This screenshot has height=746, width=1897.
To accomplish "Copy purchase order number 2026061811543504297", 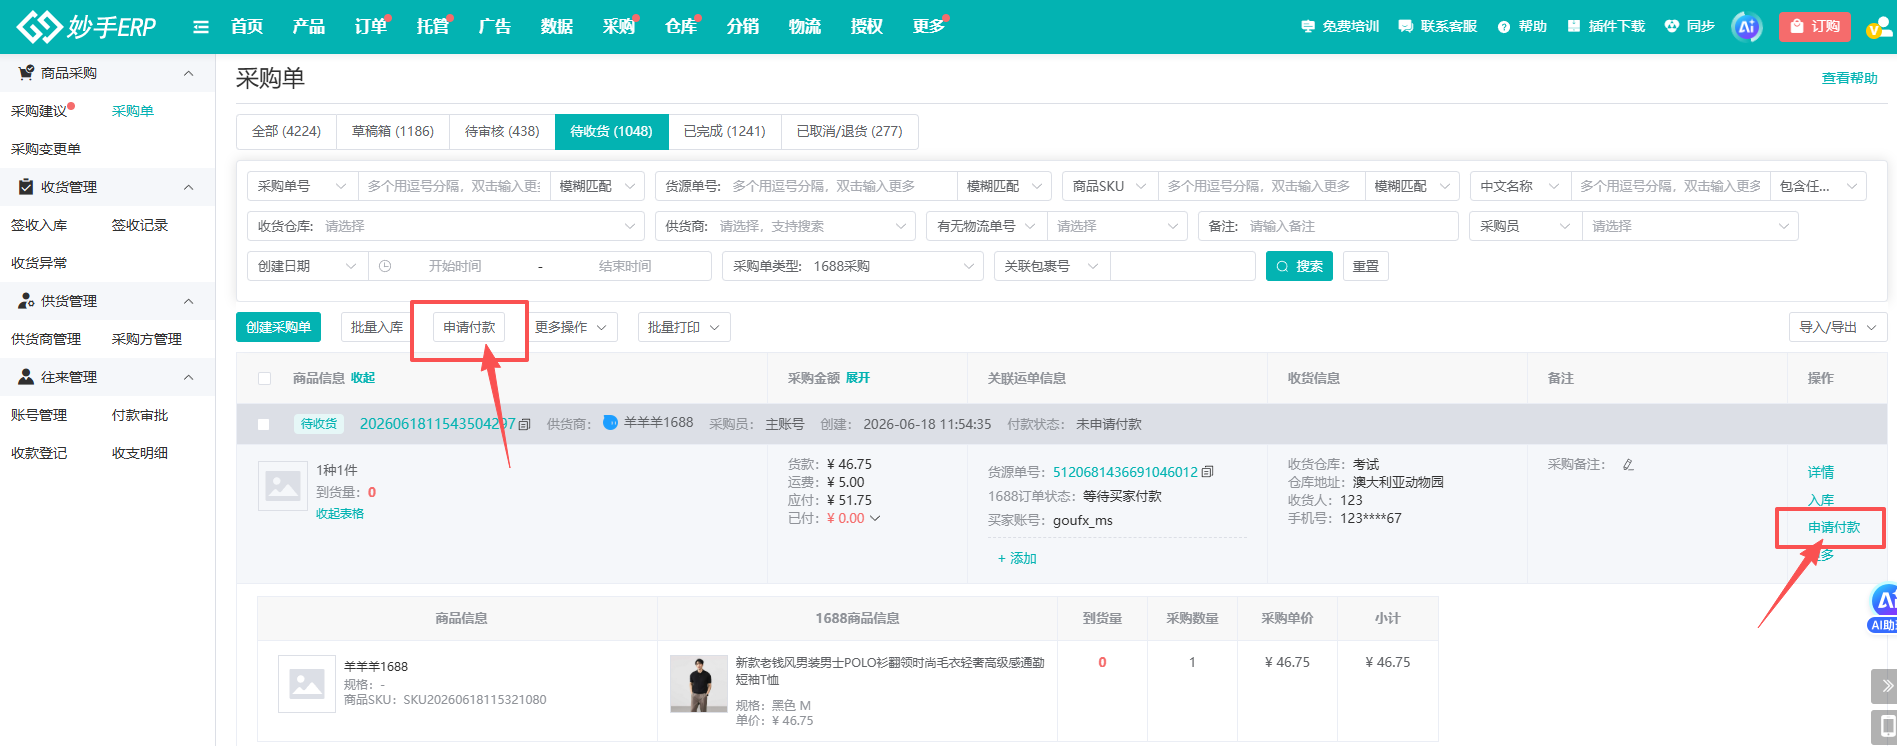I will pyautogui.click(x=525, y=424).
